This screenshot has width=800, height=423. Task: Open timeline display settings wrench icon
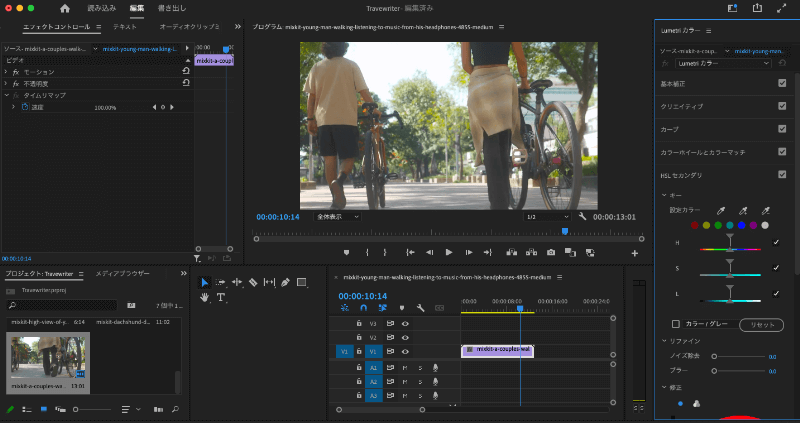[421, 308]
